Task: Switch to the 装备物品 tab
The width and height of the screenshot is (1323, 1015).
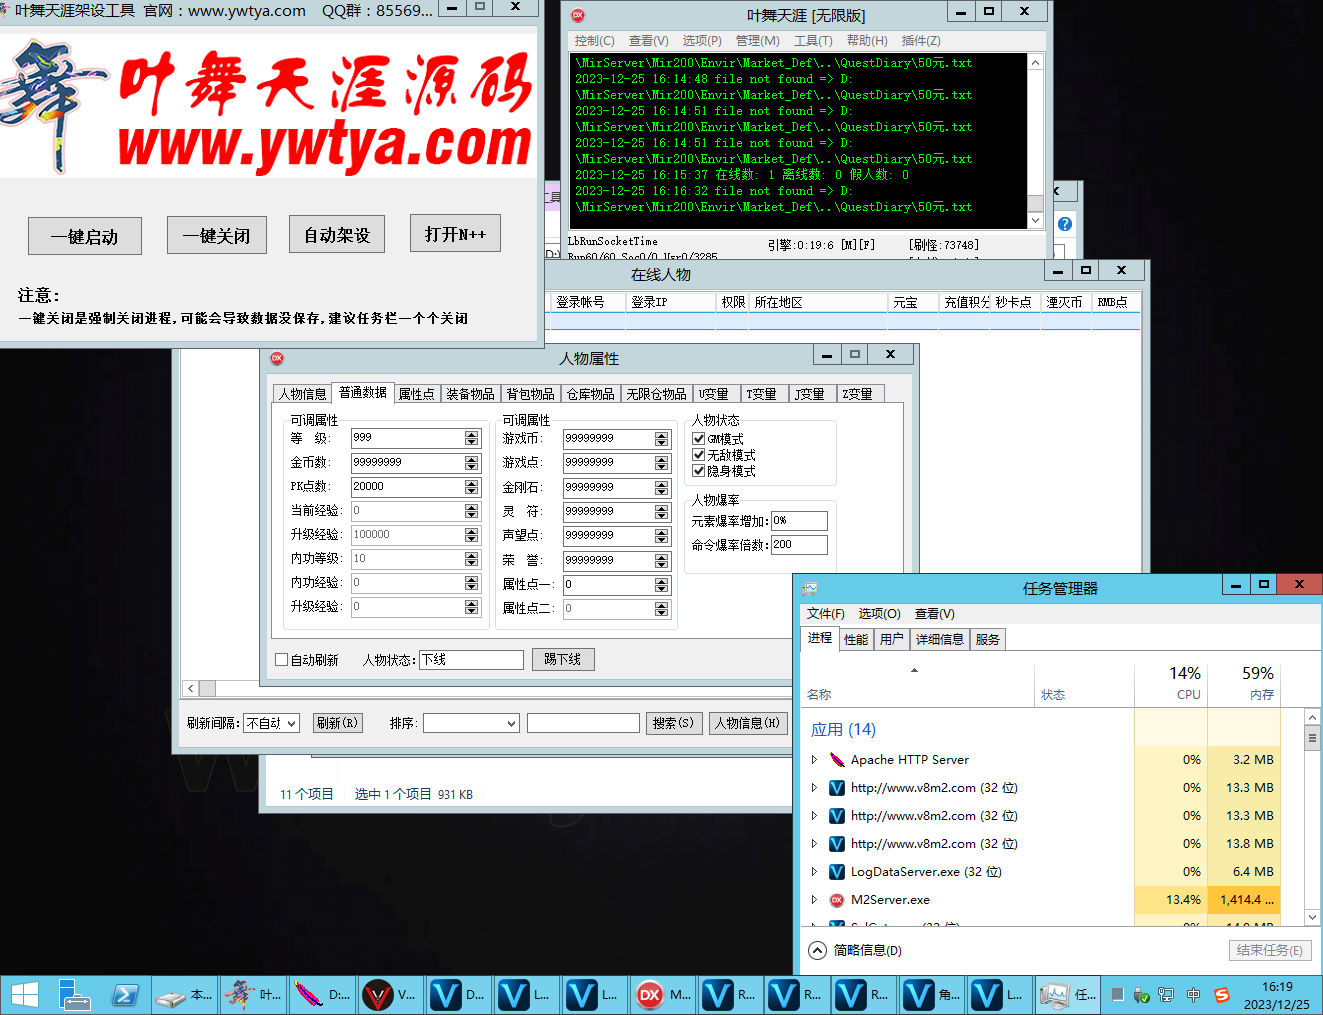Action: click(x=470, y=394)
